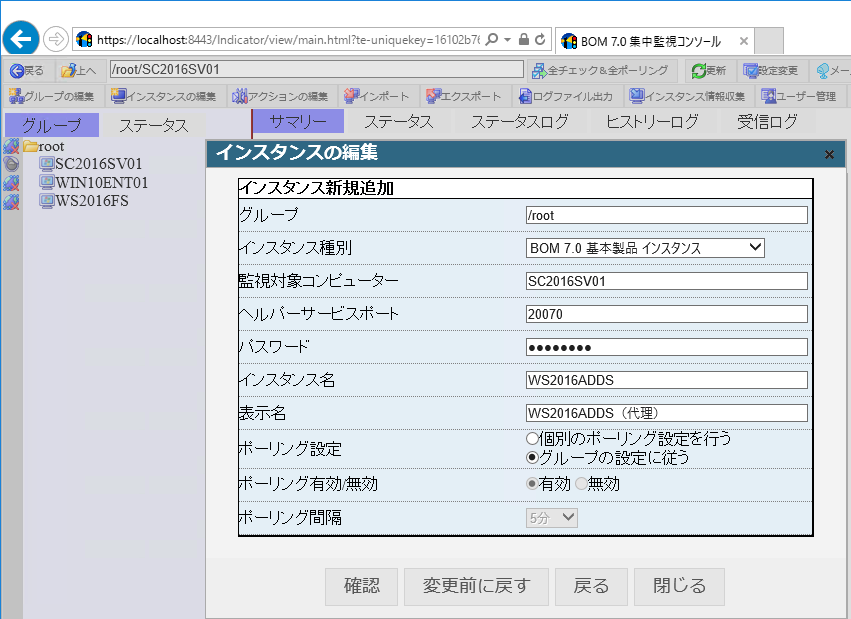This screenshot has height=619, width=851.
Task: Open グループの編集
Action: (x=52, y=97)
